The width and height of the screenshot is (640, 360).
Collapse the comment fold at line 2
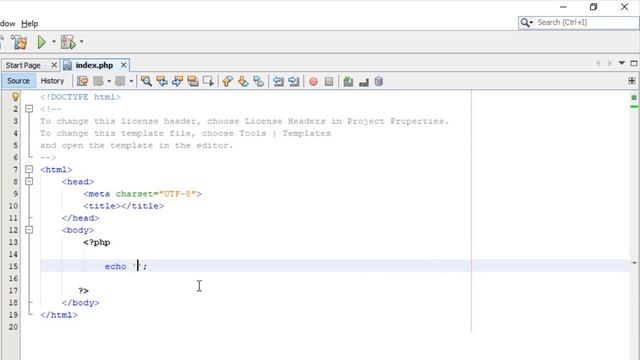pyautogui.click(x=29, y=109)
